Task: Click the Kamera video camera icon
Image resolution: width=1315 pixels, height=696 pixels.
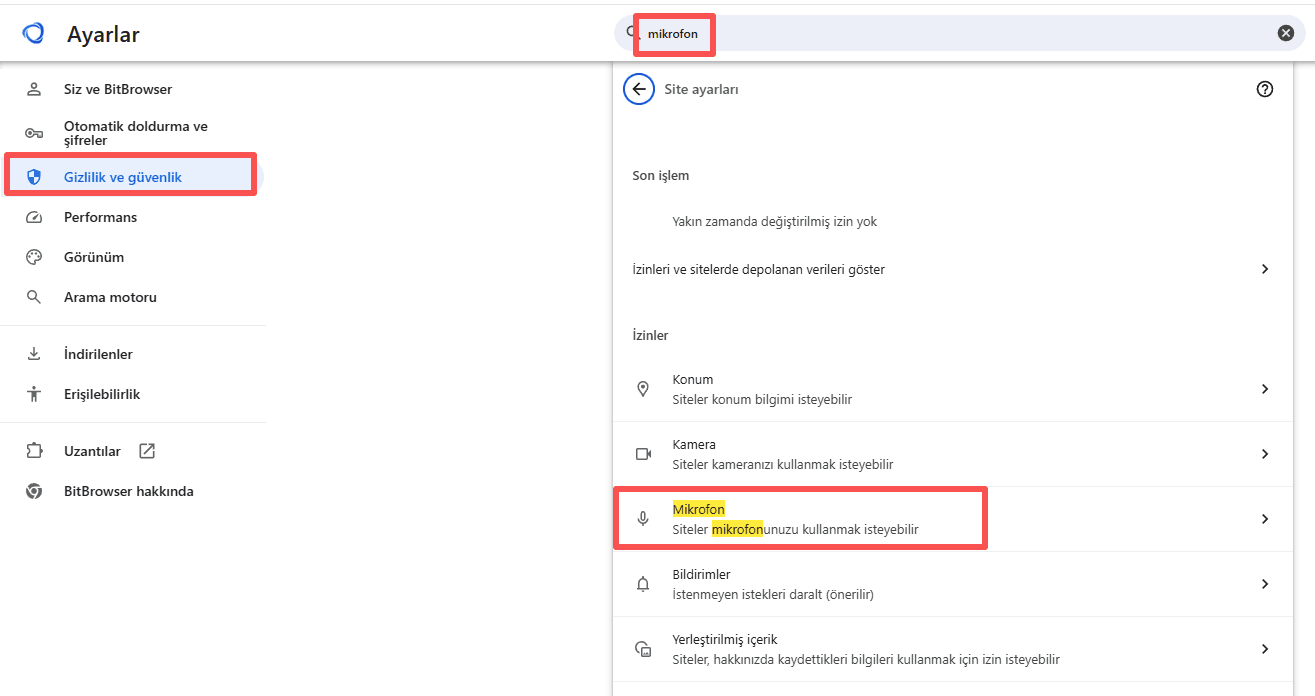Action: click(643, 454)
